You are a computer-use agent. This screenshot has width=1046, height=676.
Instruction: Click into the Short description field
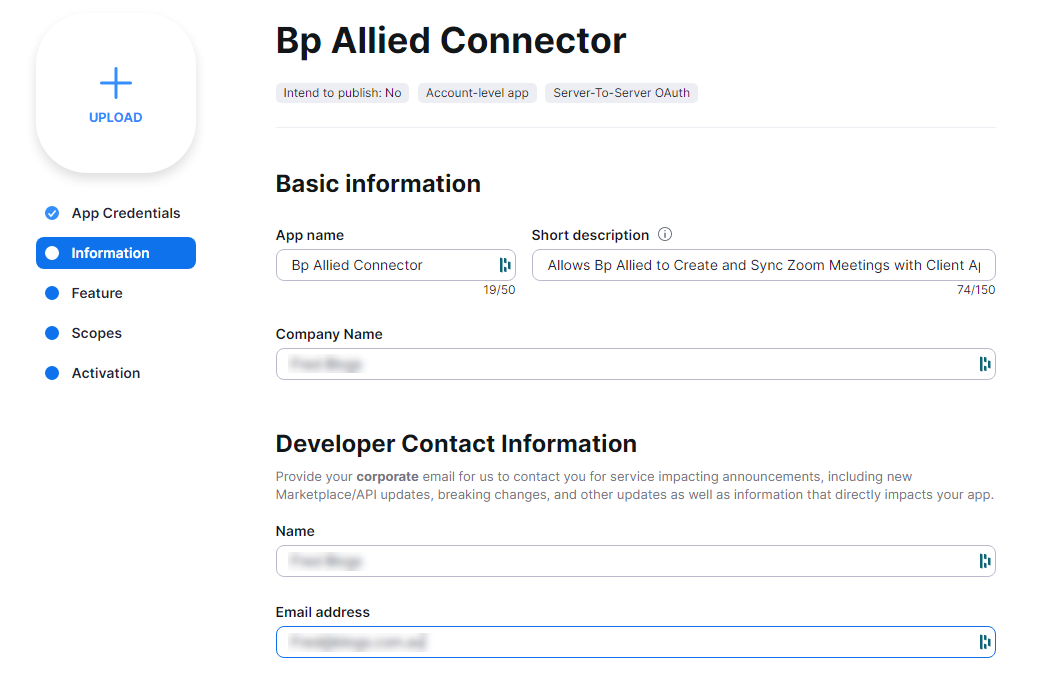click(764, 265)
